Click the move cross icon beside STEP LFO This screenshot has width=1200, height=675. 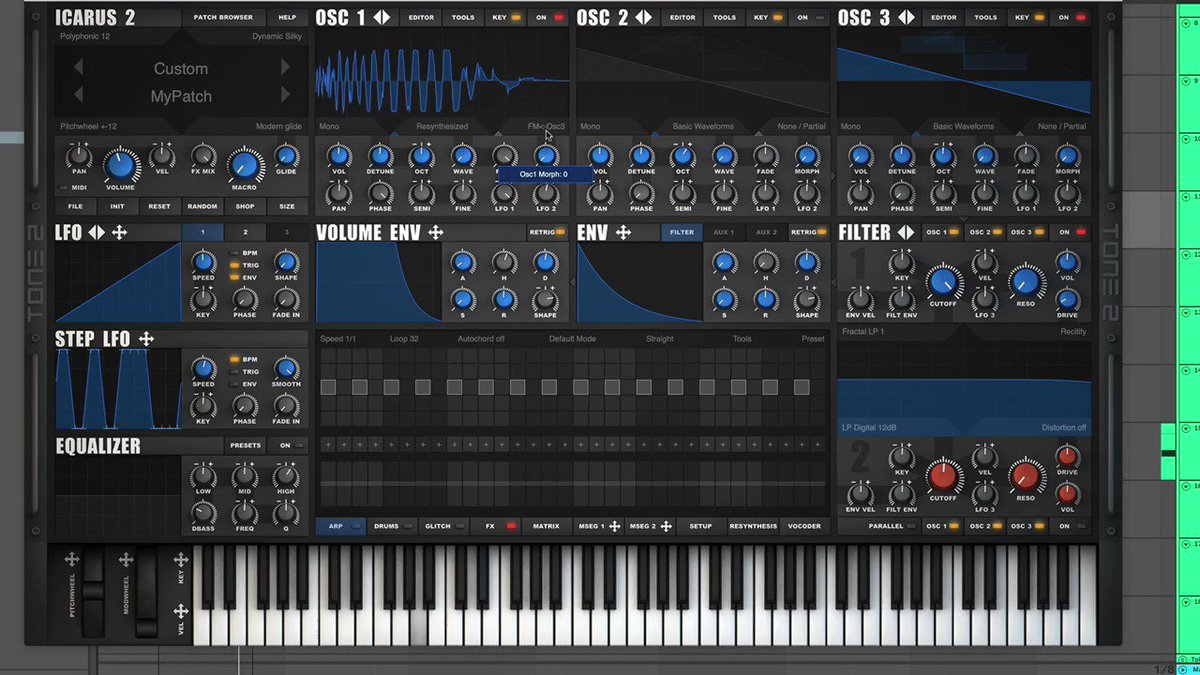coord(146,339)
